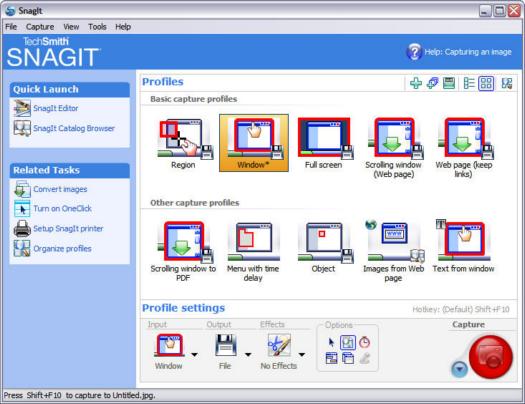The height and width of the screenshot is (404, 525).
Task: Open the Tools menu
Action: coord(97,27)
